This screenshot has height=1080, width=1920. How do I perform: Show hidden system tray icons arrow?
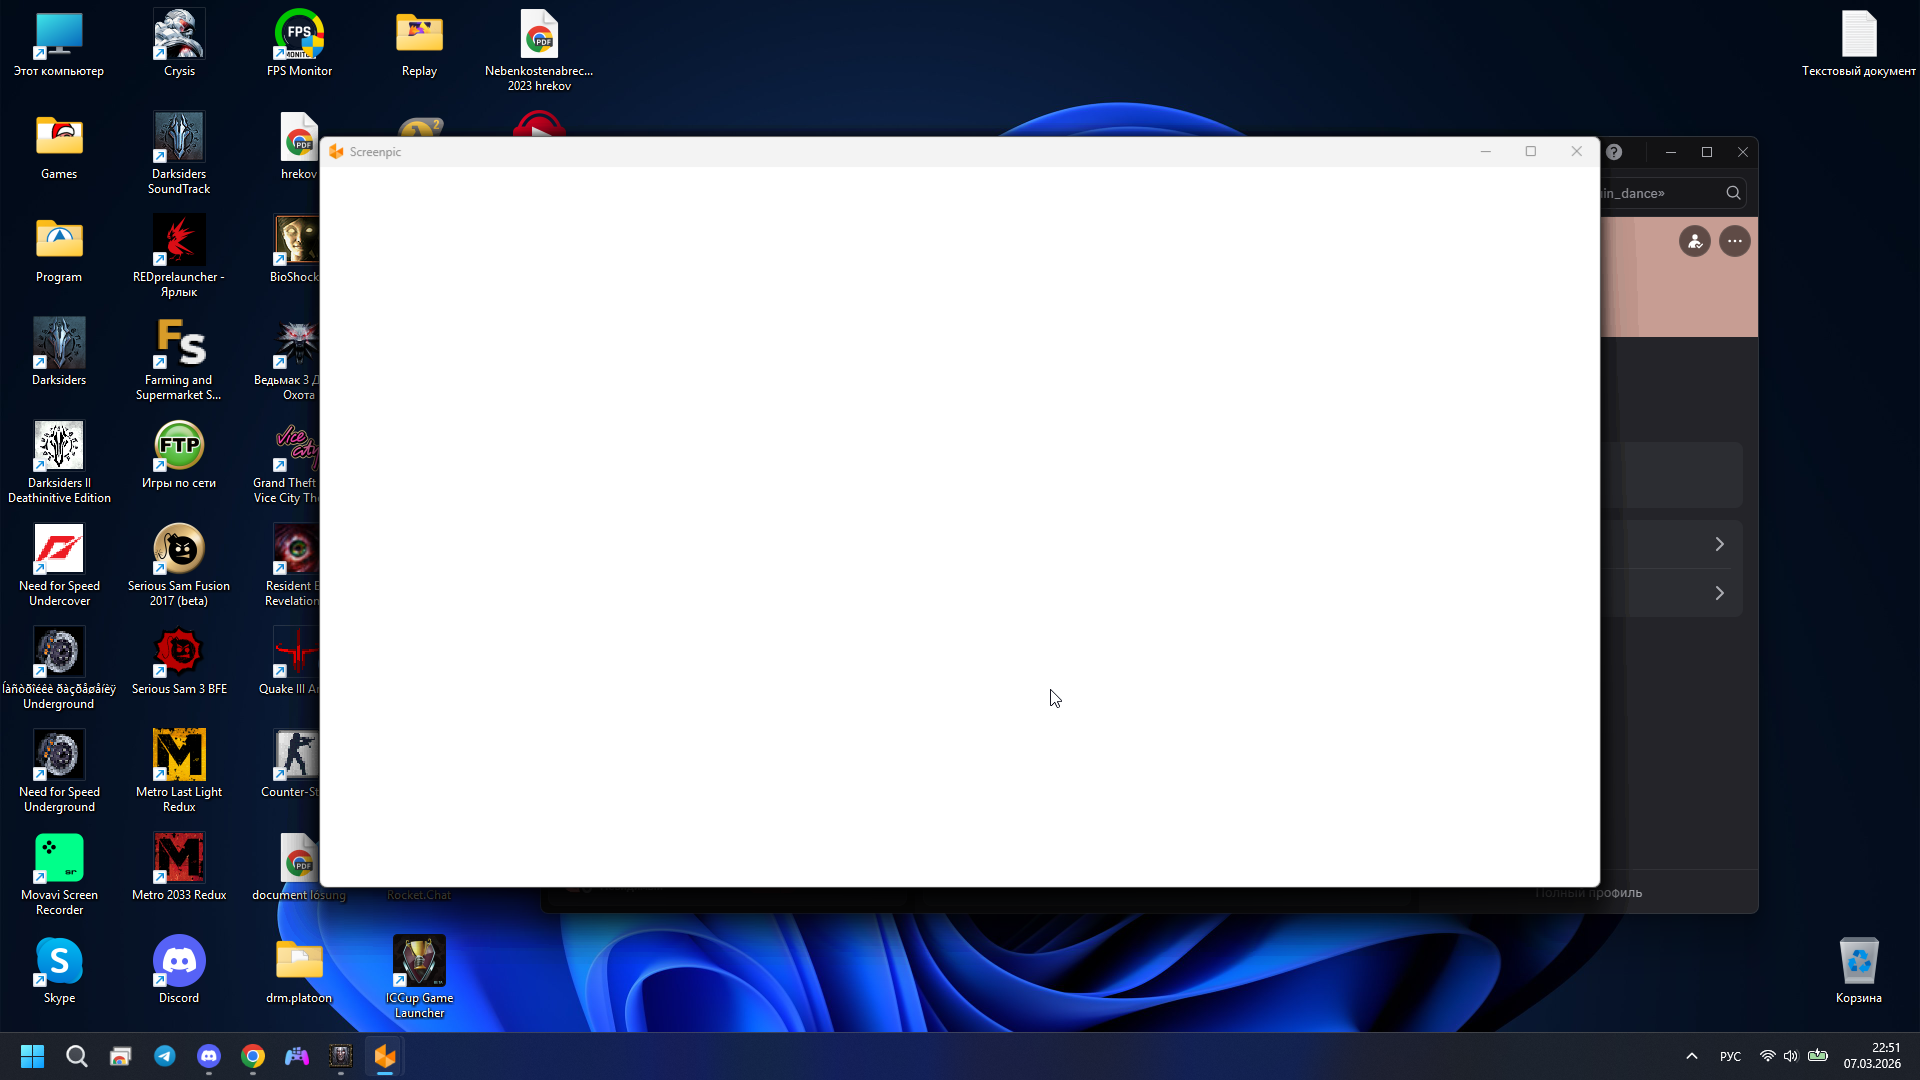[x=1692, y=1056]
